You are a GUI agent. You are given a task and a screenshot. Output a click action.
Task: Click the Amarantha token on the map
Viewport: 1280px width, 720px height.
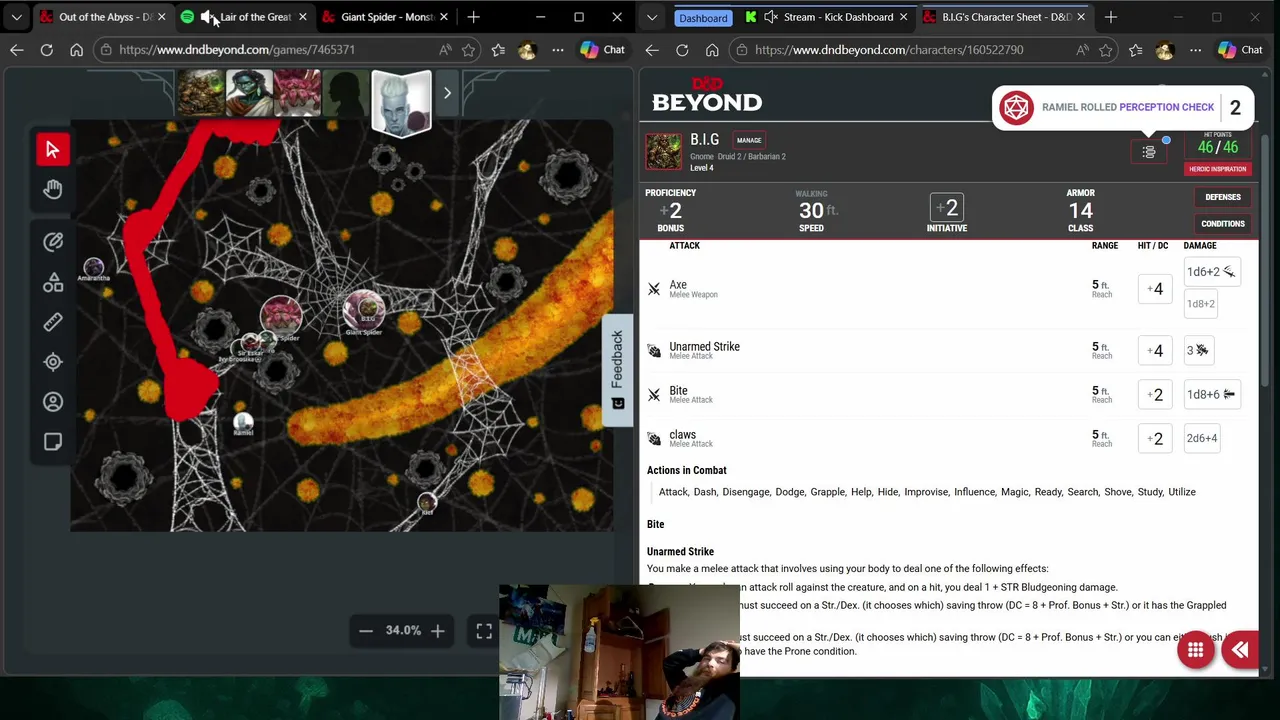pos(93,268)
